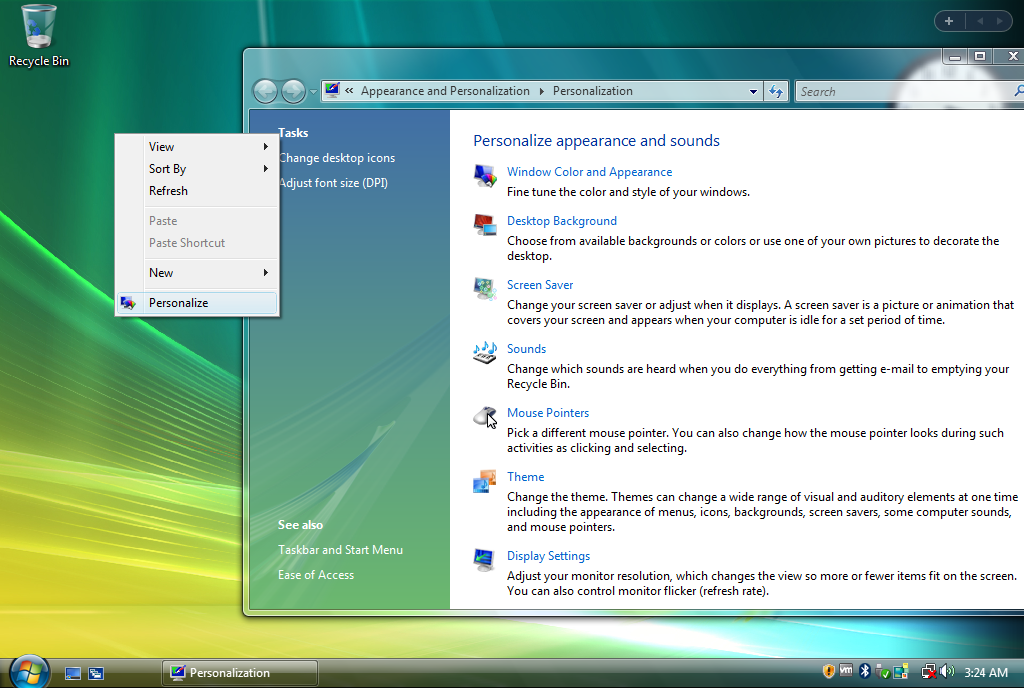Click the VMware tools tray icon
This screenshot has width=1024, height=688.
846,670
